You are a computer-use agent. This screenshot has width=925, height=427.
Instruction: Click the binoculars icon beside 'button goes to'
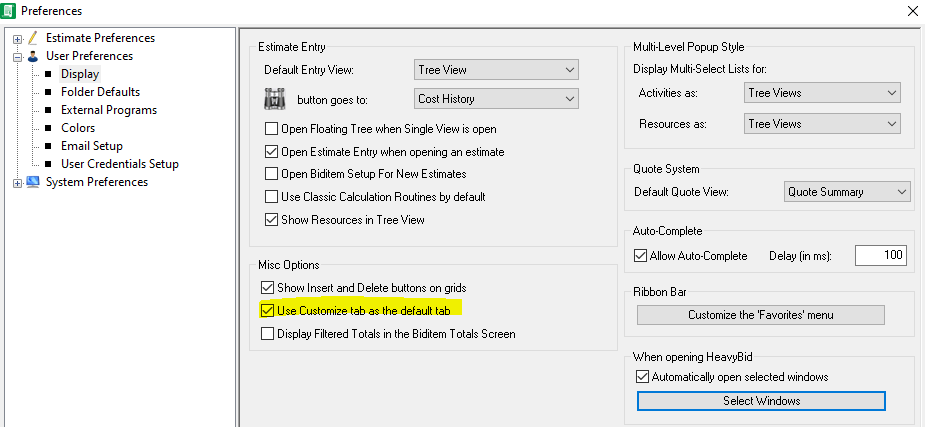(x=274, y=100)
